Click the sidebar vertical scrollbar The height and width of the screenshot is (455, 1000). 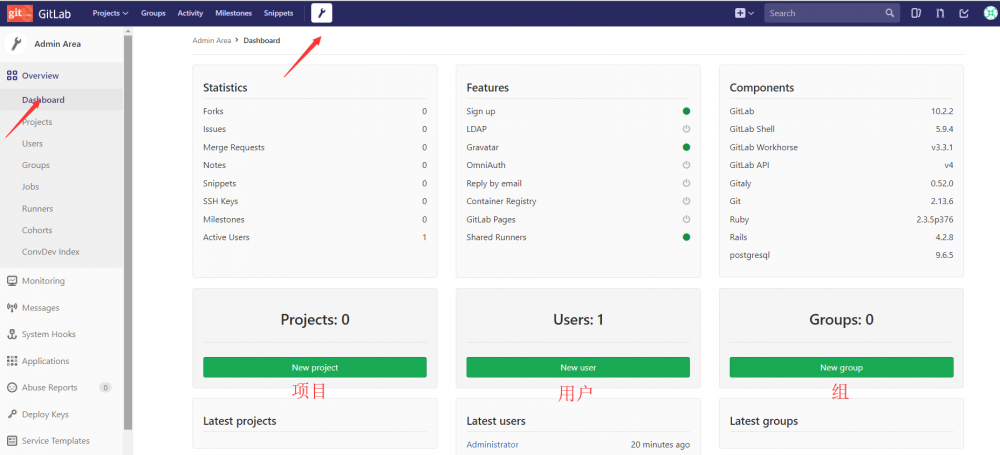coord(128,230)
